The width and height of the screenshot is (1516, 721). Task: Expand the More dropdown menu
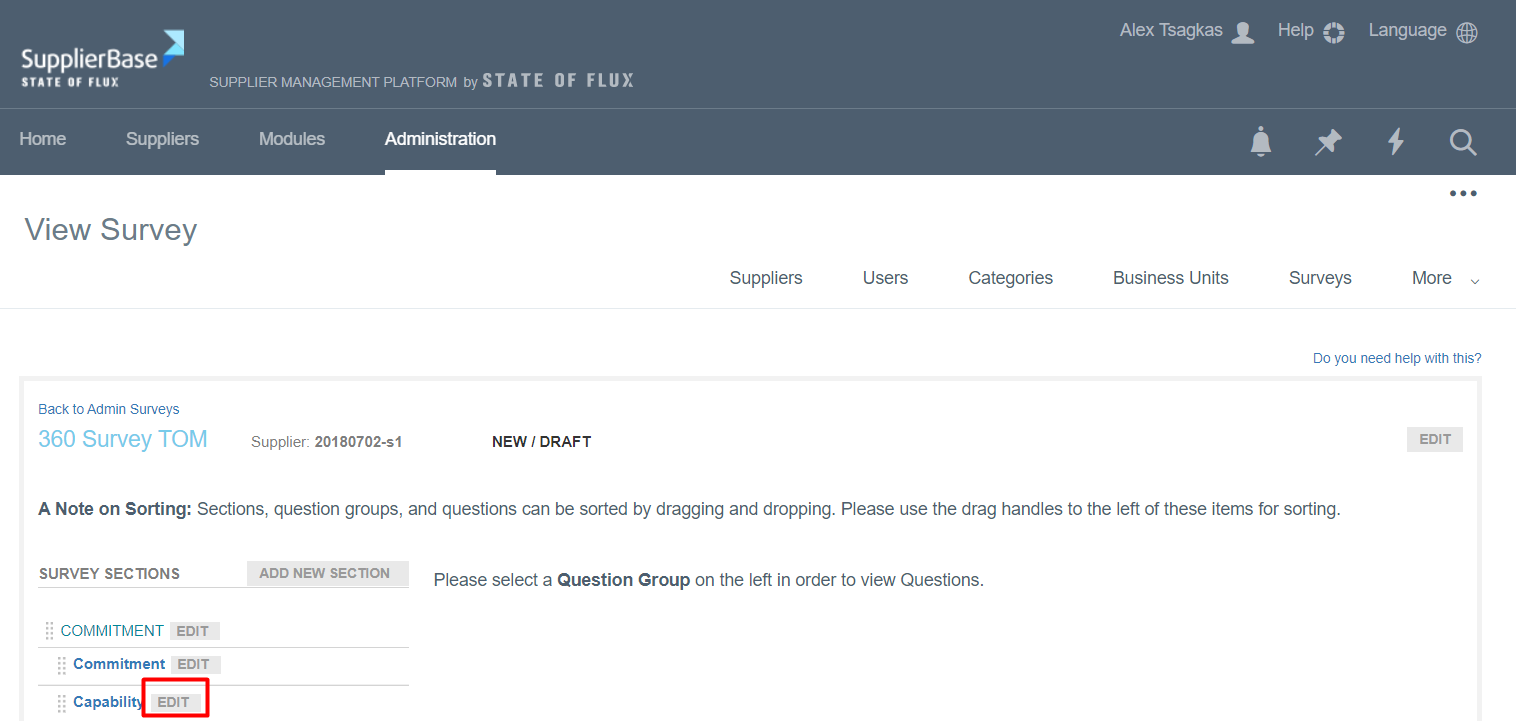pos(1445,279)
